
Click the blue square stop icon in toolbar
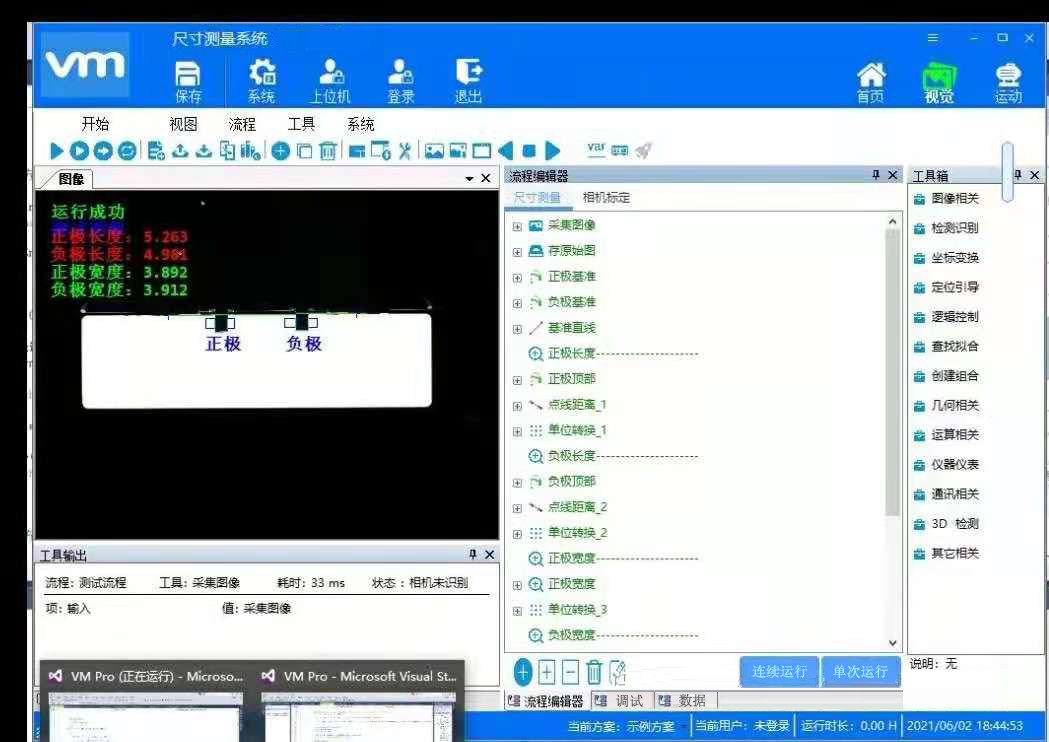[x=529, y=151]
